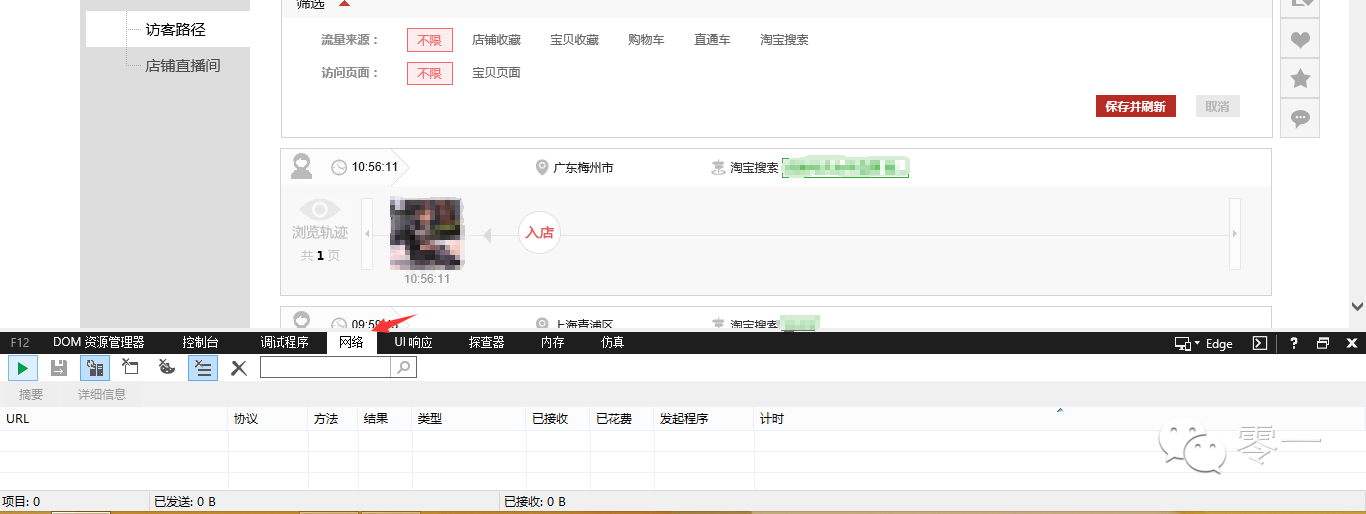Go to previous page of browsing trail
This screenshot has width=1366, height=514.
(366, 233)
